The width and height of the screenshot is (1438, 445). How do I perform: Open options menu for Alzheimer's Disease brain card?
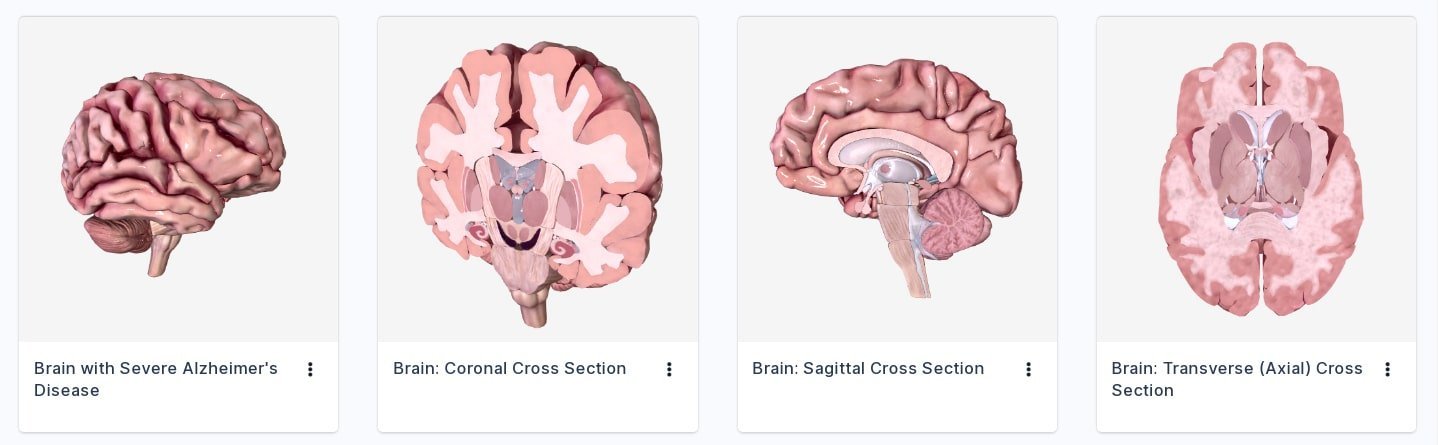(310, 369)
